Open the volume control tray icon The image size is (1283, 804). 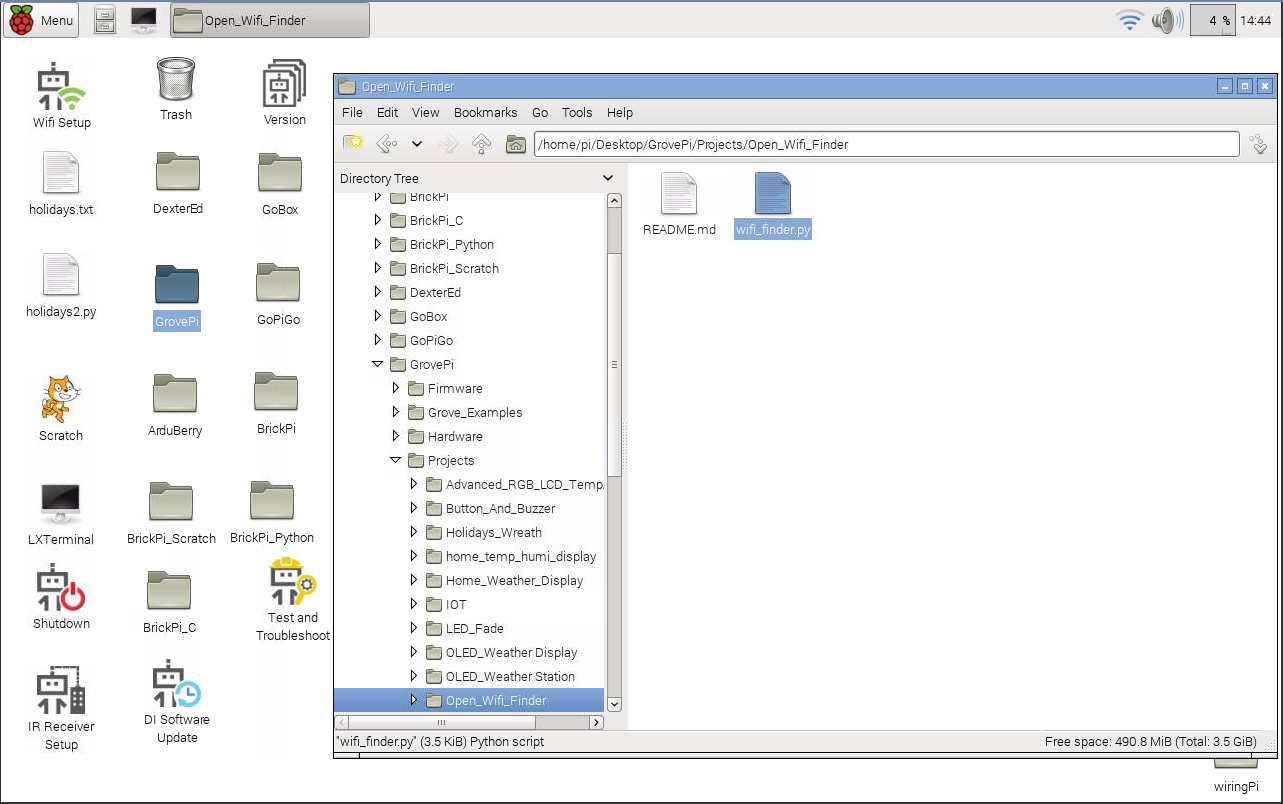(1166, 20)
